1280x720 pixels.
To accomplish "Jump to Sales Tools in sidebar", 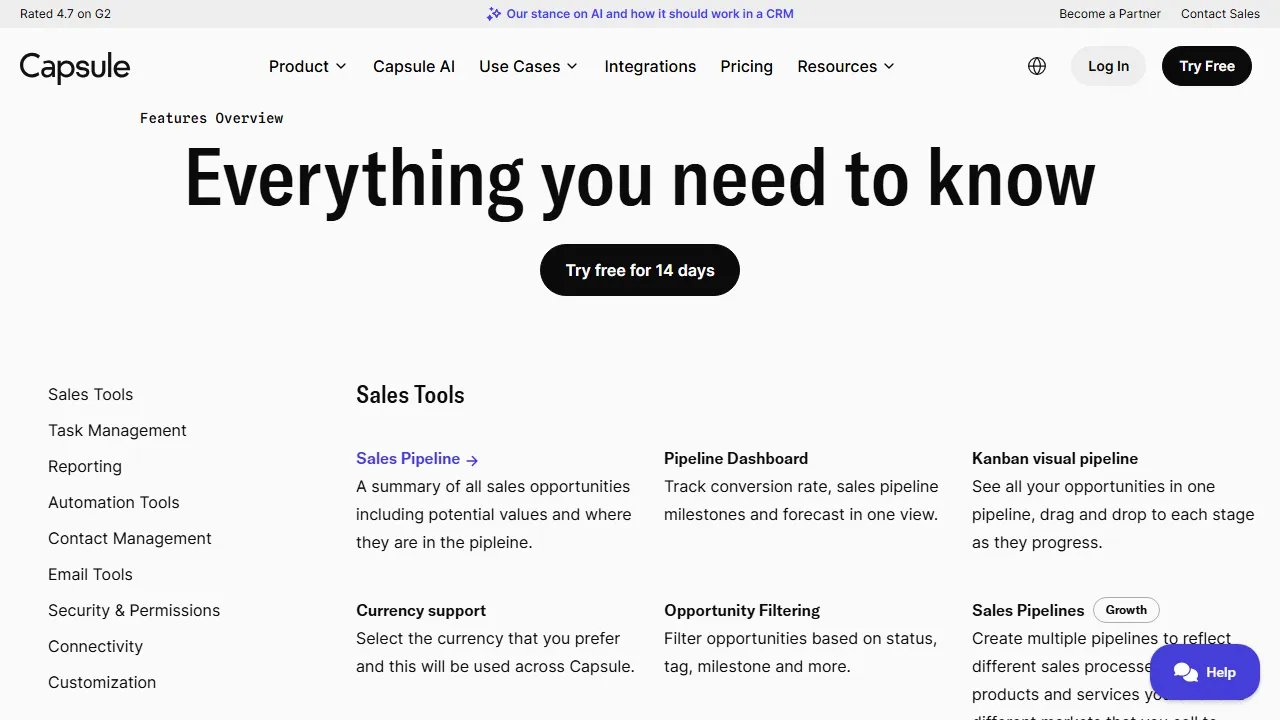I will tap(90, 394).
